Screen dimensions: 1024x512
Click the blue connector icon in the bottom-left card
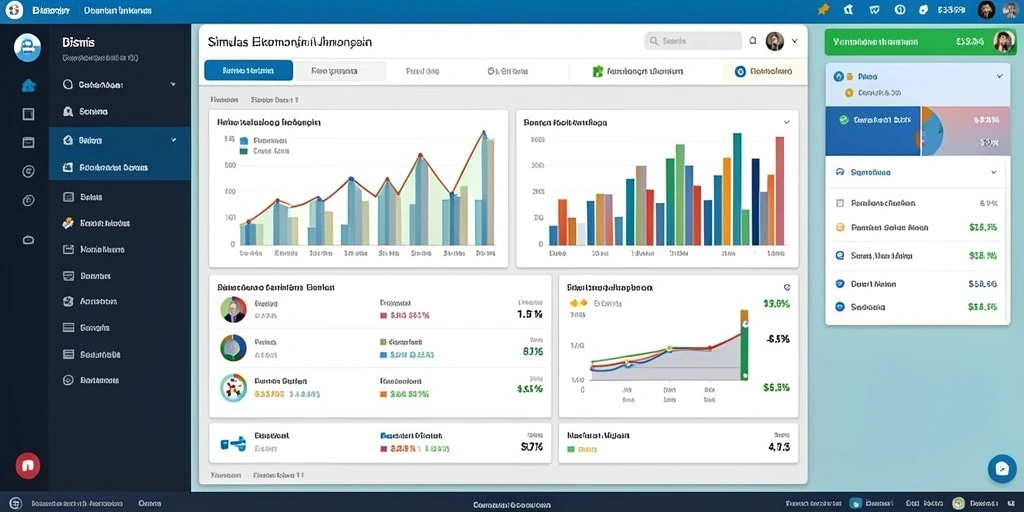pos(232,443)
